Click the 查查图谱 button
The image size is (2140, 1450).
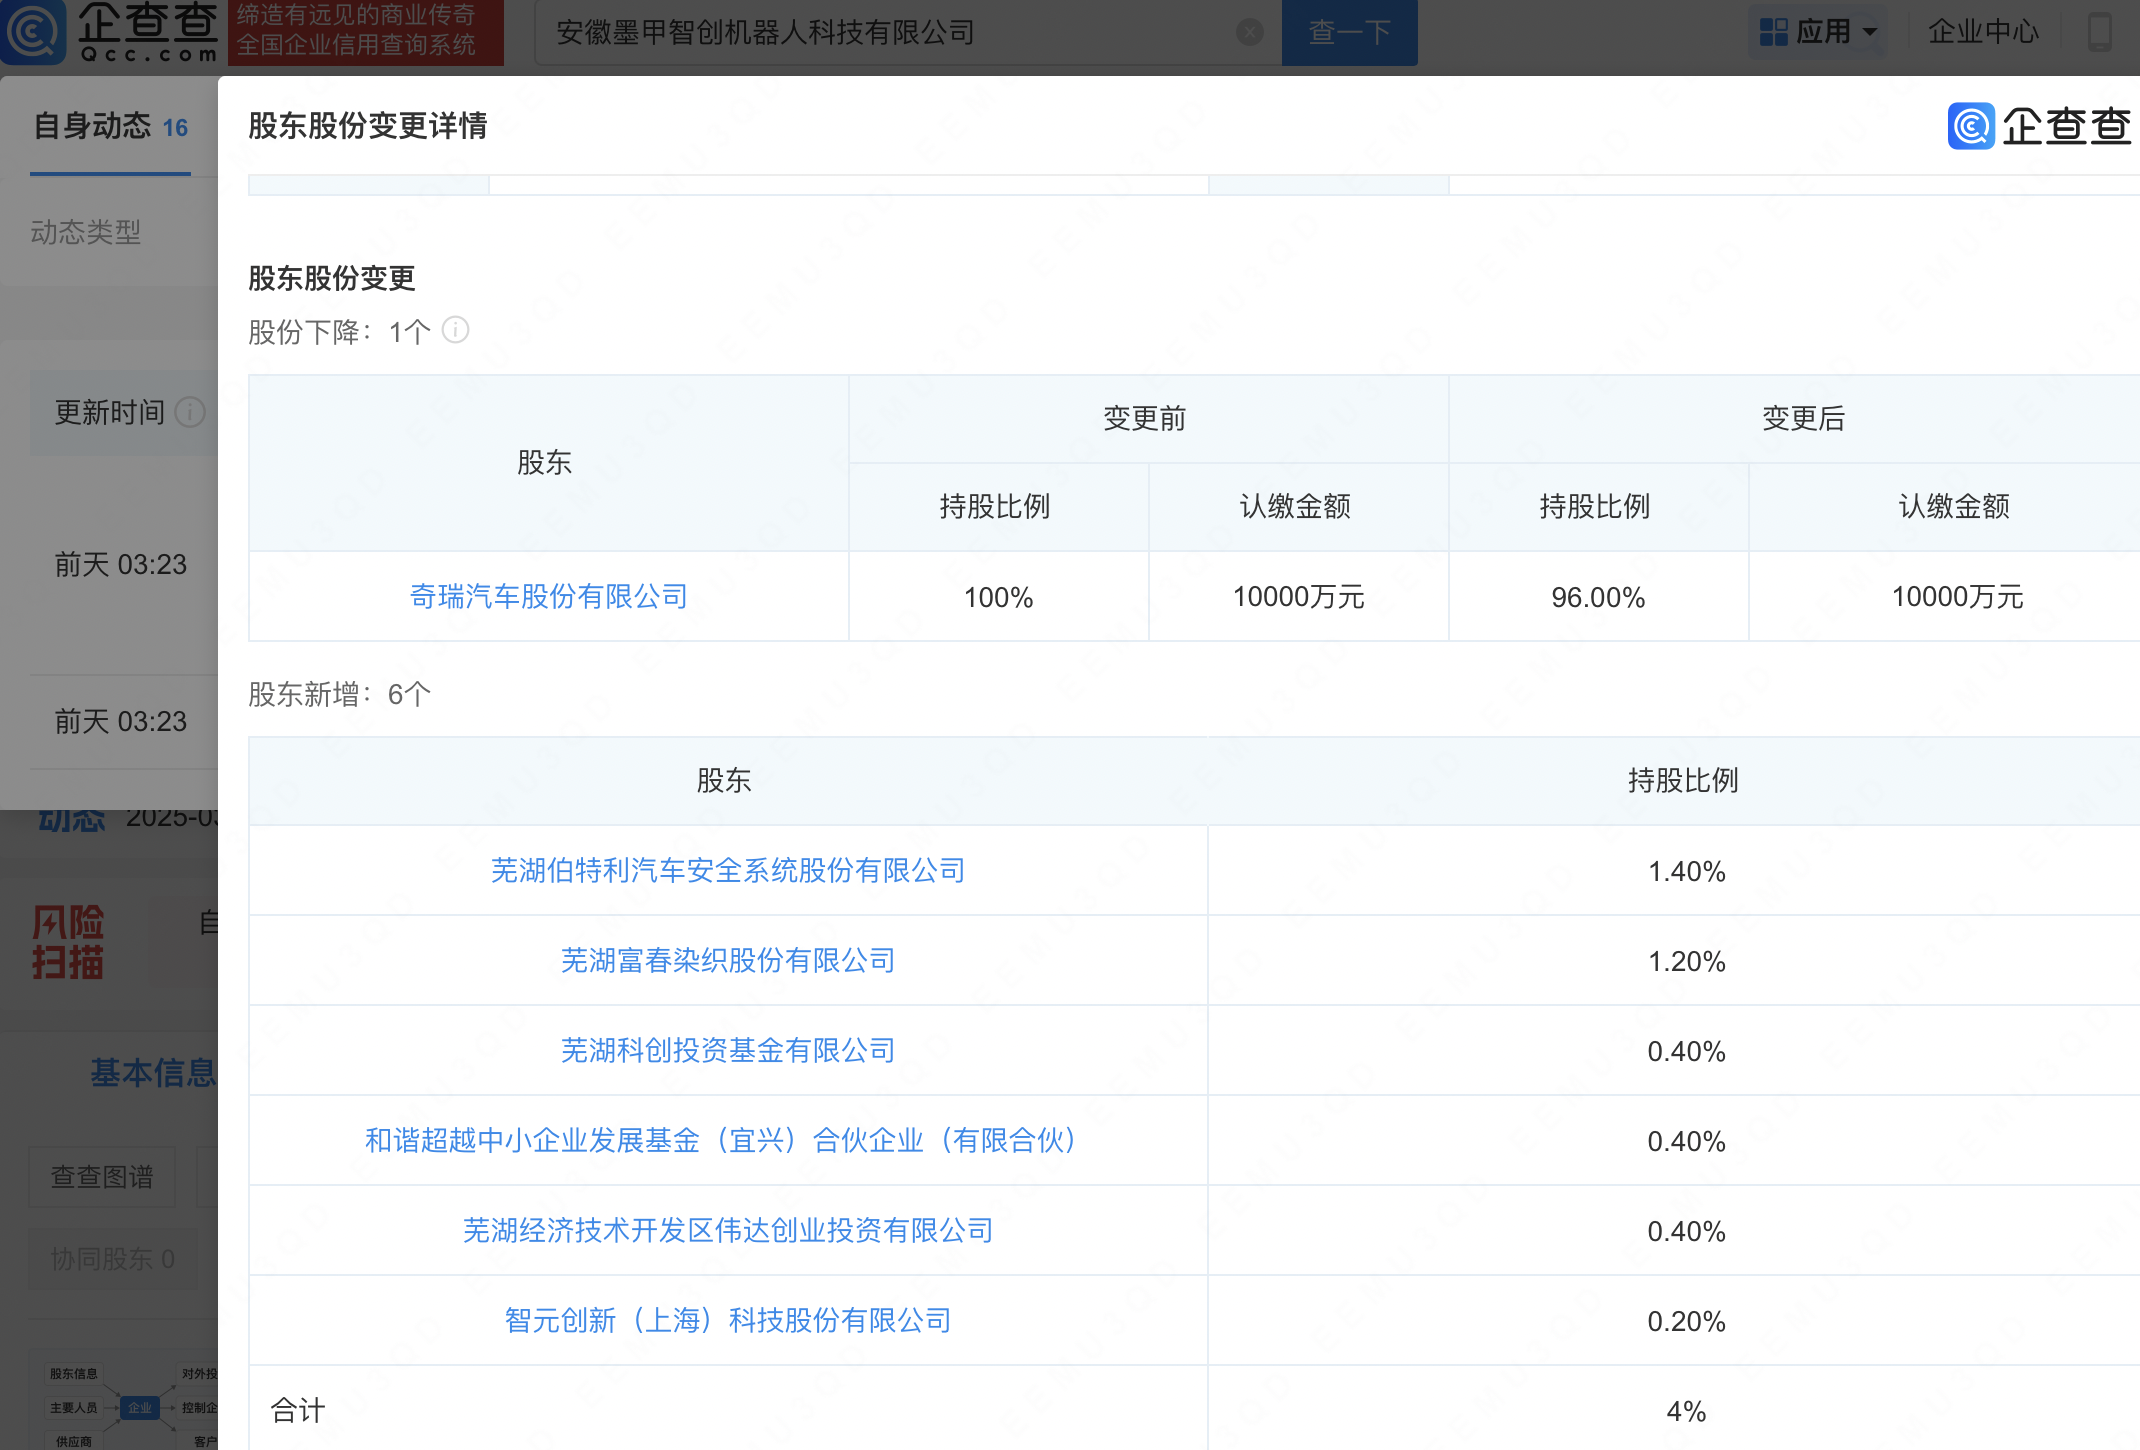pyautogui.click(x=102, y=1177)
